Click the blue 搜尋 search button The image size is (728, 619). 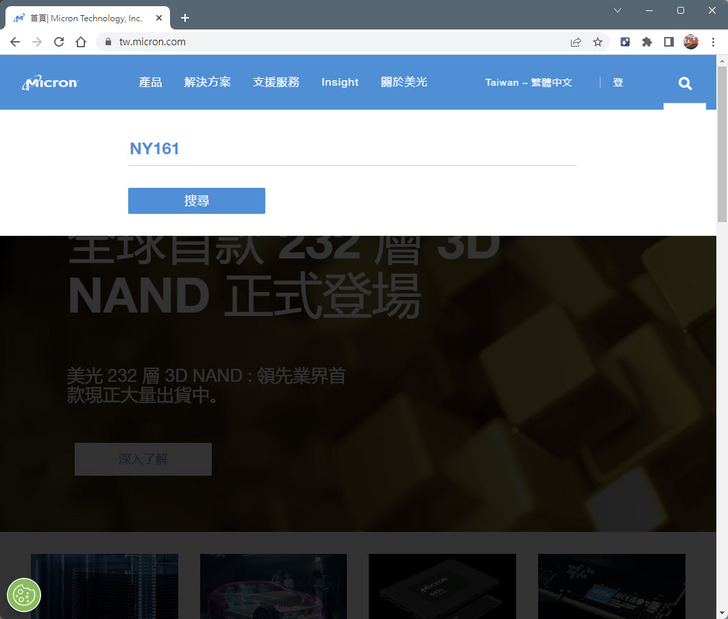point(196,201)
